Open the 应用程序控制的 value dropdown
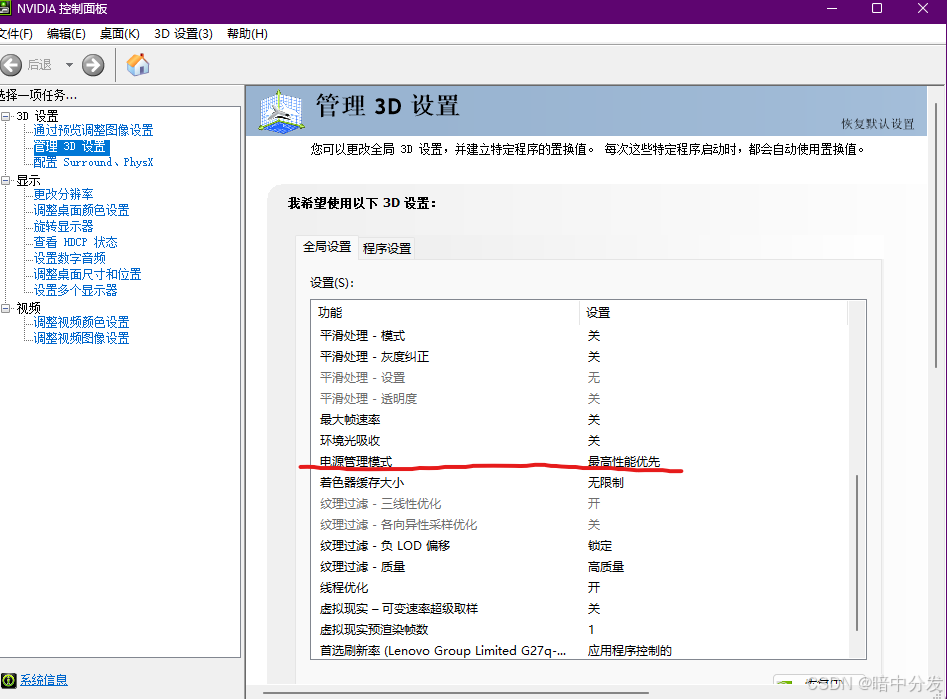 click(x=630, y=651)
